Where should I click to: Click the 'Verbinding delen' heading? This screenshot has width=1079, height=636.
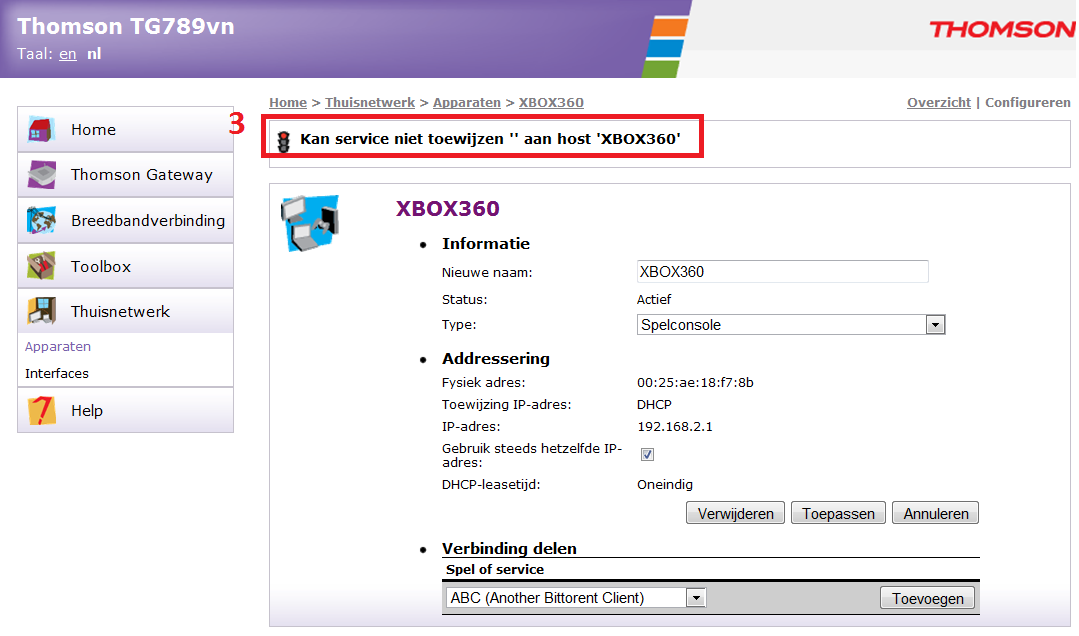tap(509, 549)
